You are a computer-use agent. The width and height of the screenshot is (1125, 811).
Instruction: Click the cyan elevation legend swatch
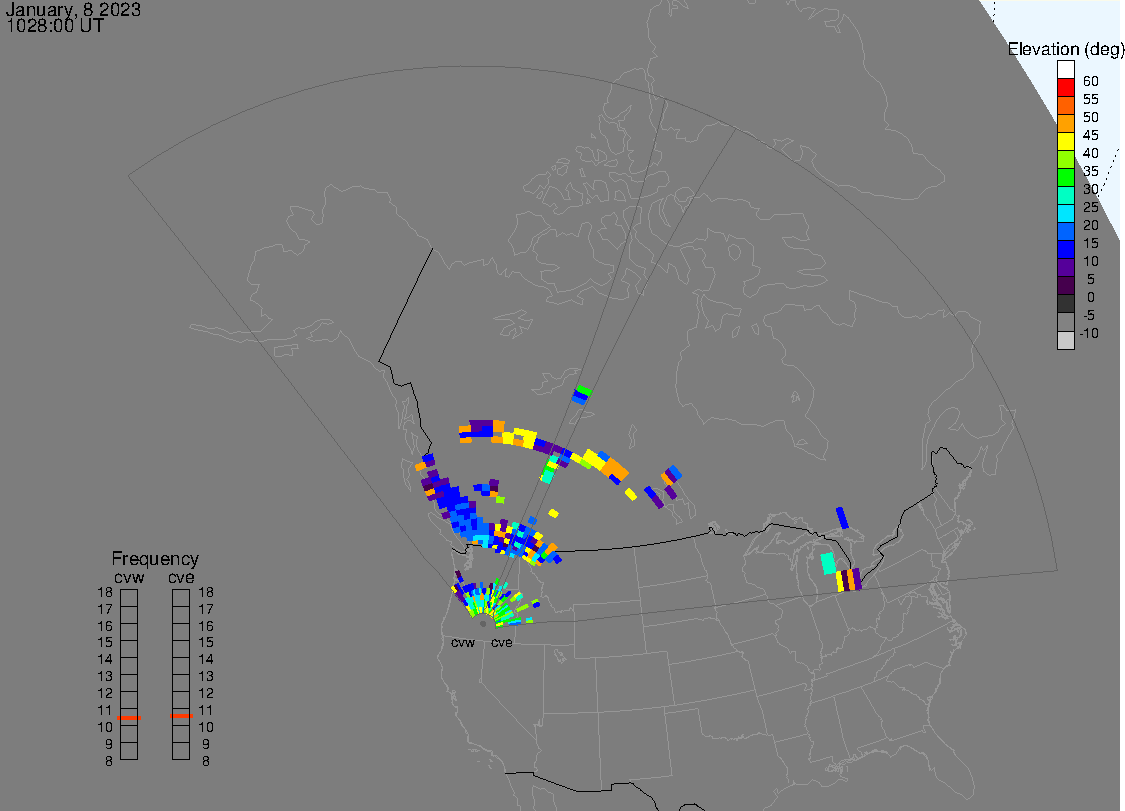(x=1065, y=213)
